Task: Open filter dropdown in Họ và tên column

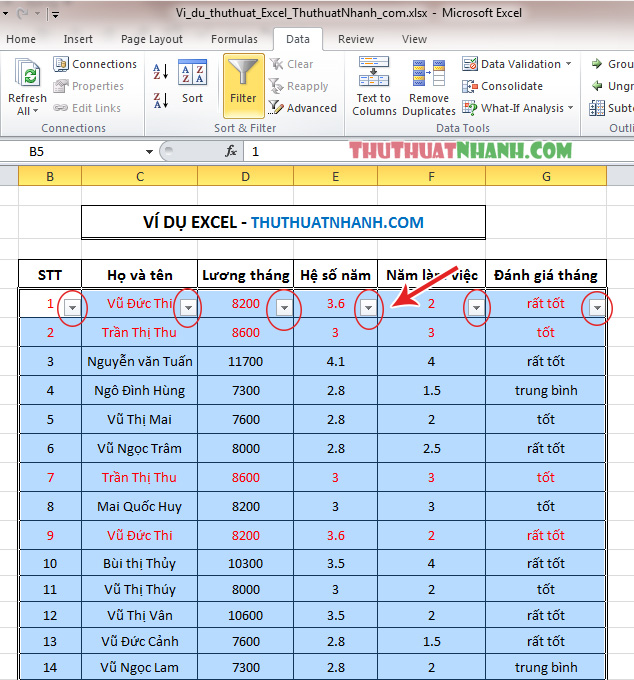Action: pos(189,307)
